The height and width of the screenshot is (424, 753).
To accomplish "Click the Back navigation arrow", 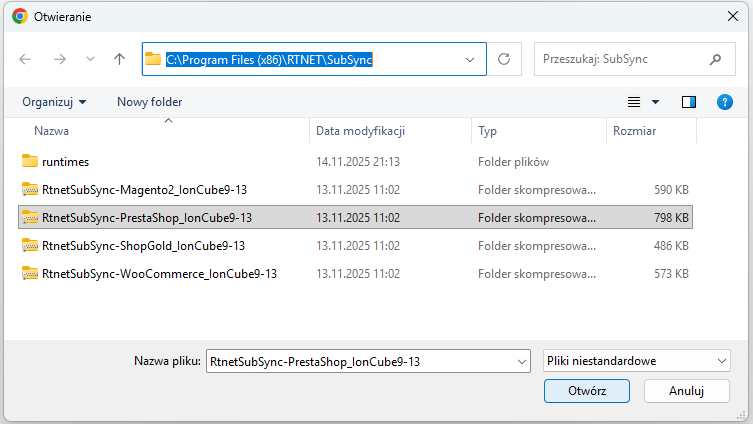I will point(25,59).
